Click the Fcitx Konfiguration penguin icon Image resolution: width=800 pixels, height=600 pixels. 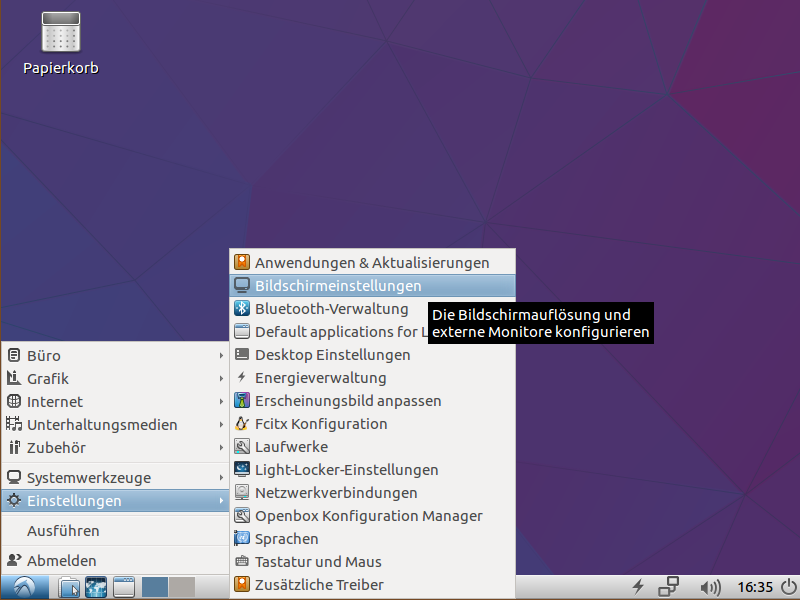click(x=242, y=423)
